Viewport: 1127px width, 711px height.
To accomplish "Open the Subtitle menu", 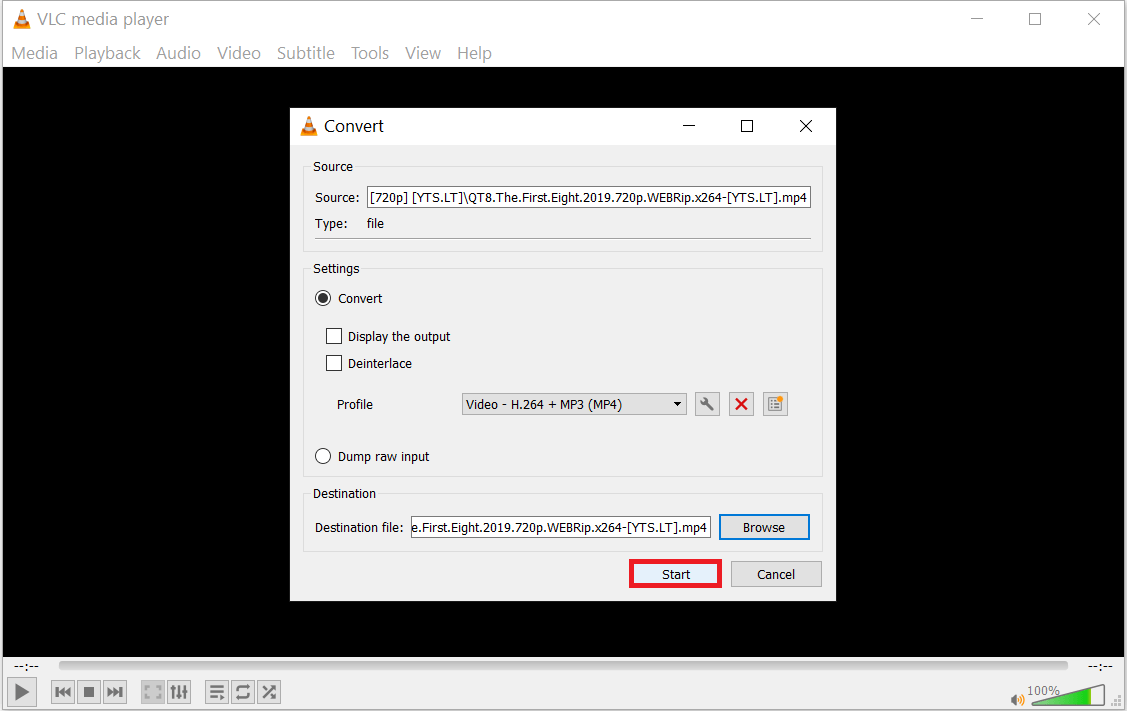I will (x=305, y=53).
